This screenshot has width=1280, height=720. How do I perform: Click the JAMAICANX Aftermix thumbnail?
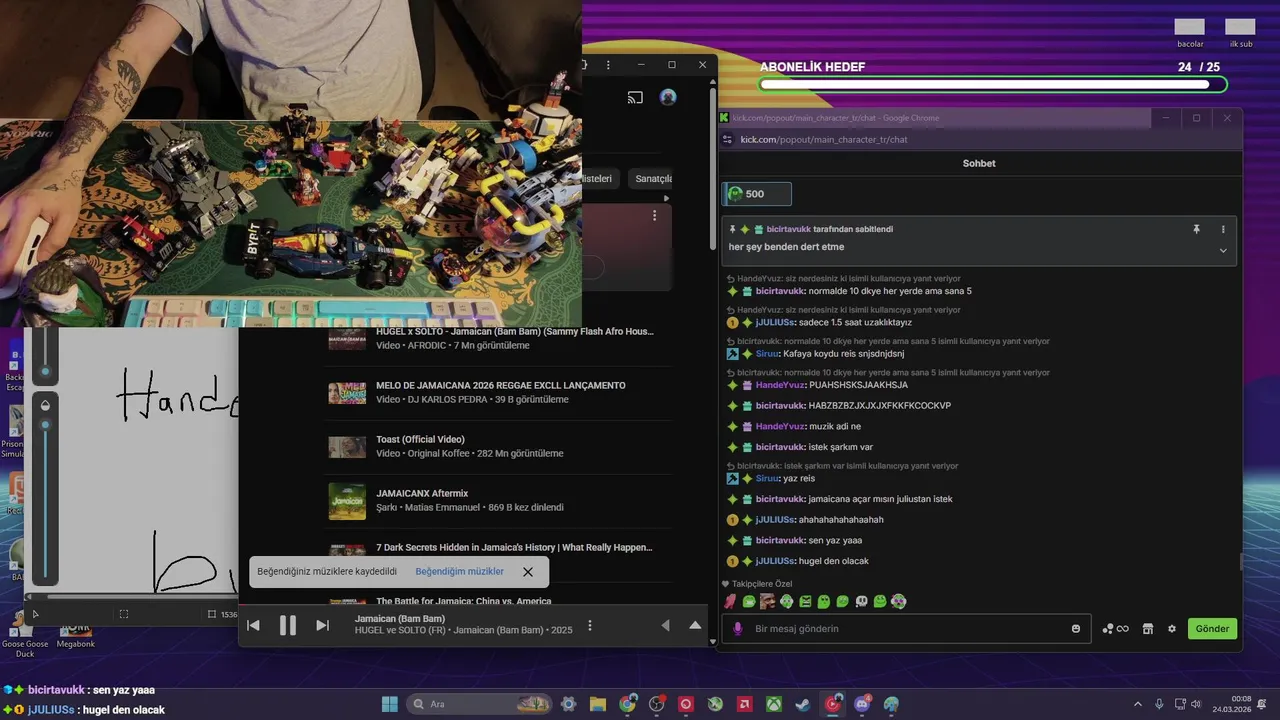[x=347, y=501]
